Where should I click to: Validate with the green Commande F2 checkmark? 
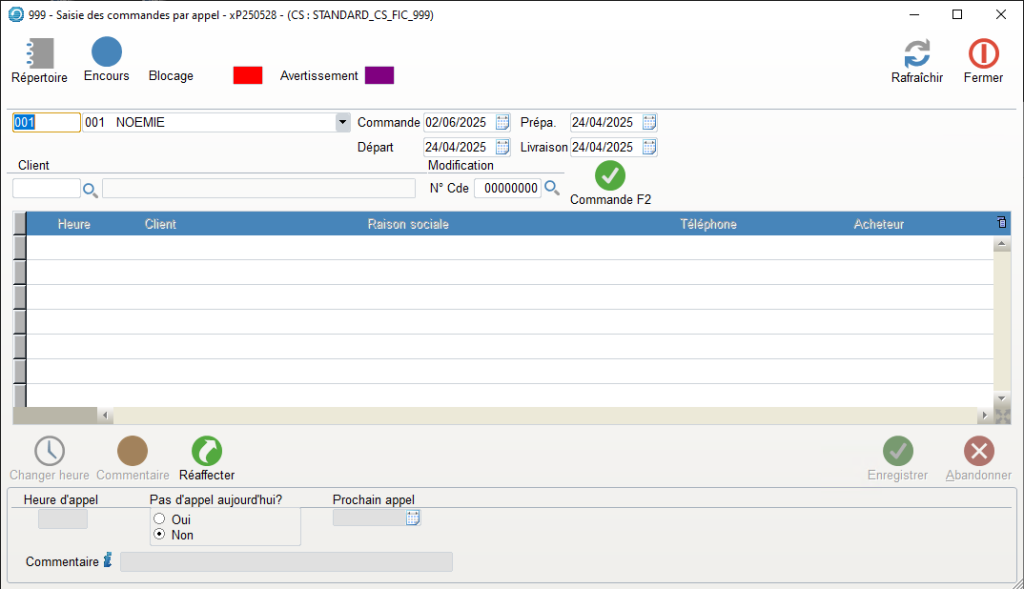click(610, 175)
